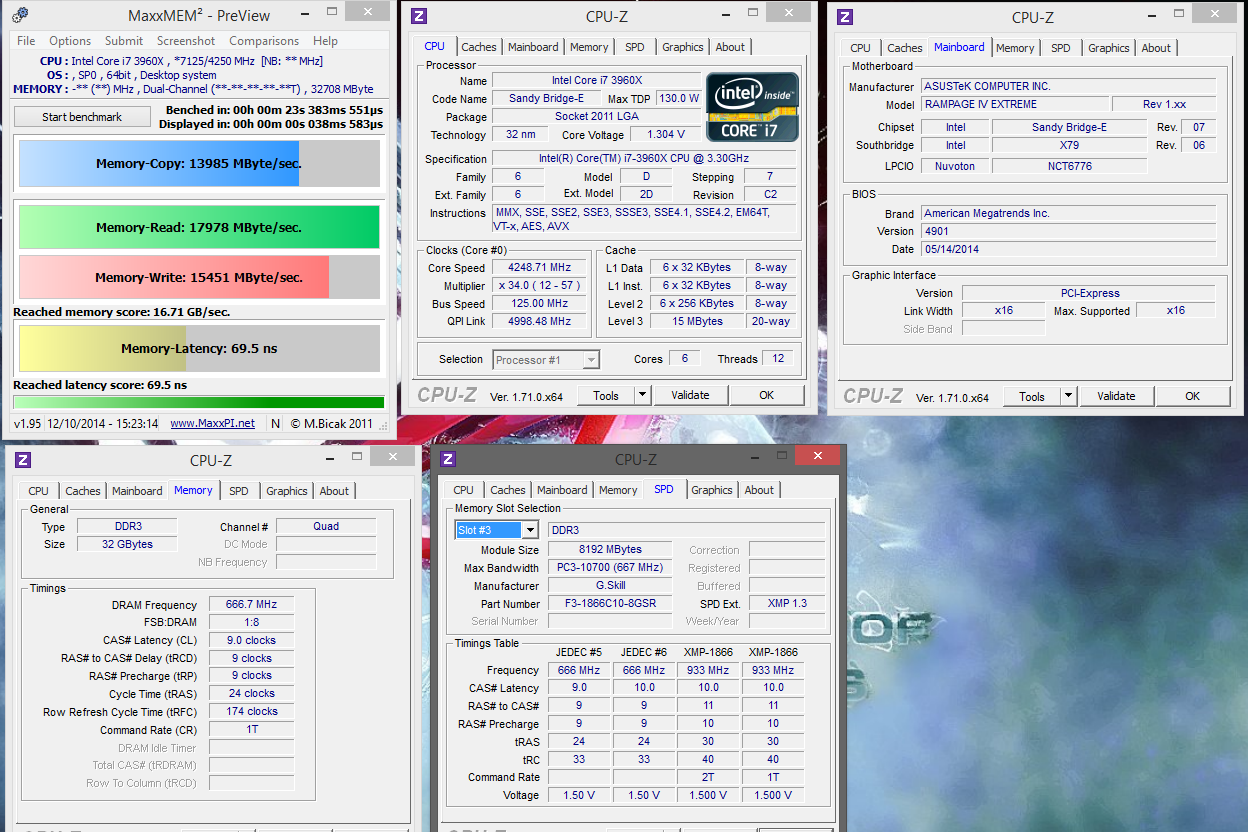Click the Z icon of CPU-Z Mainboard-tab window
Image resolution: width=1248 pixels, height=832 pixels.
(845, 16)
